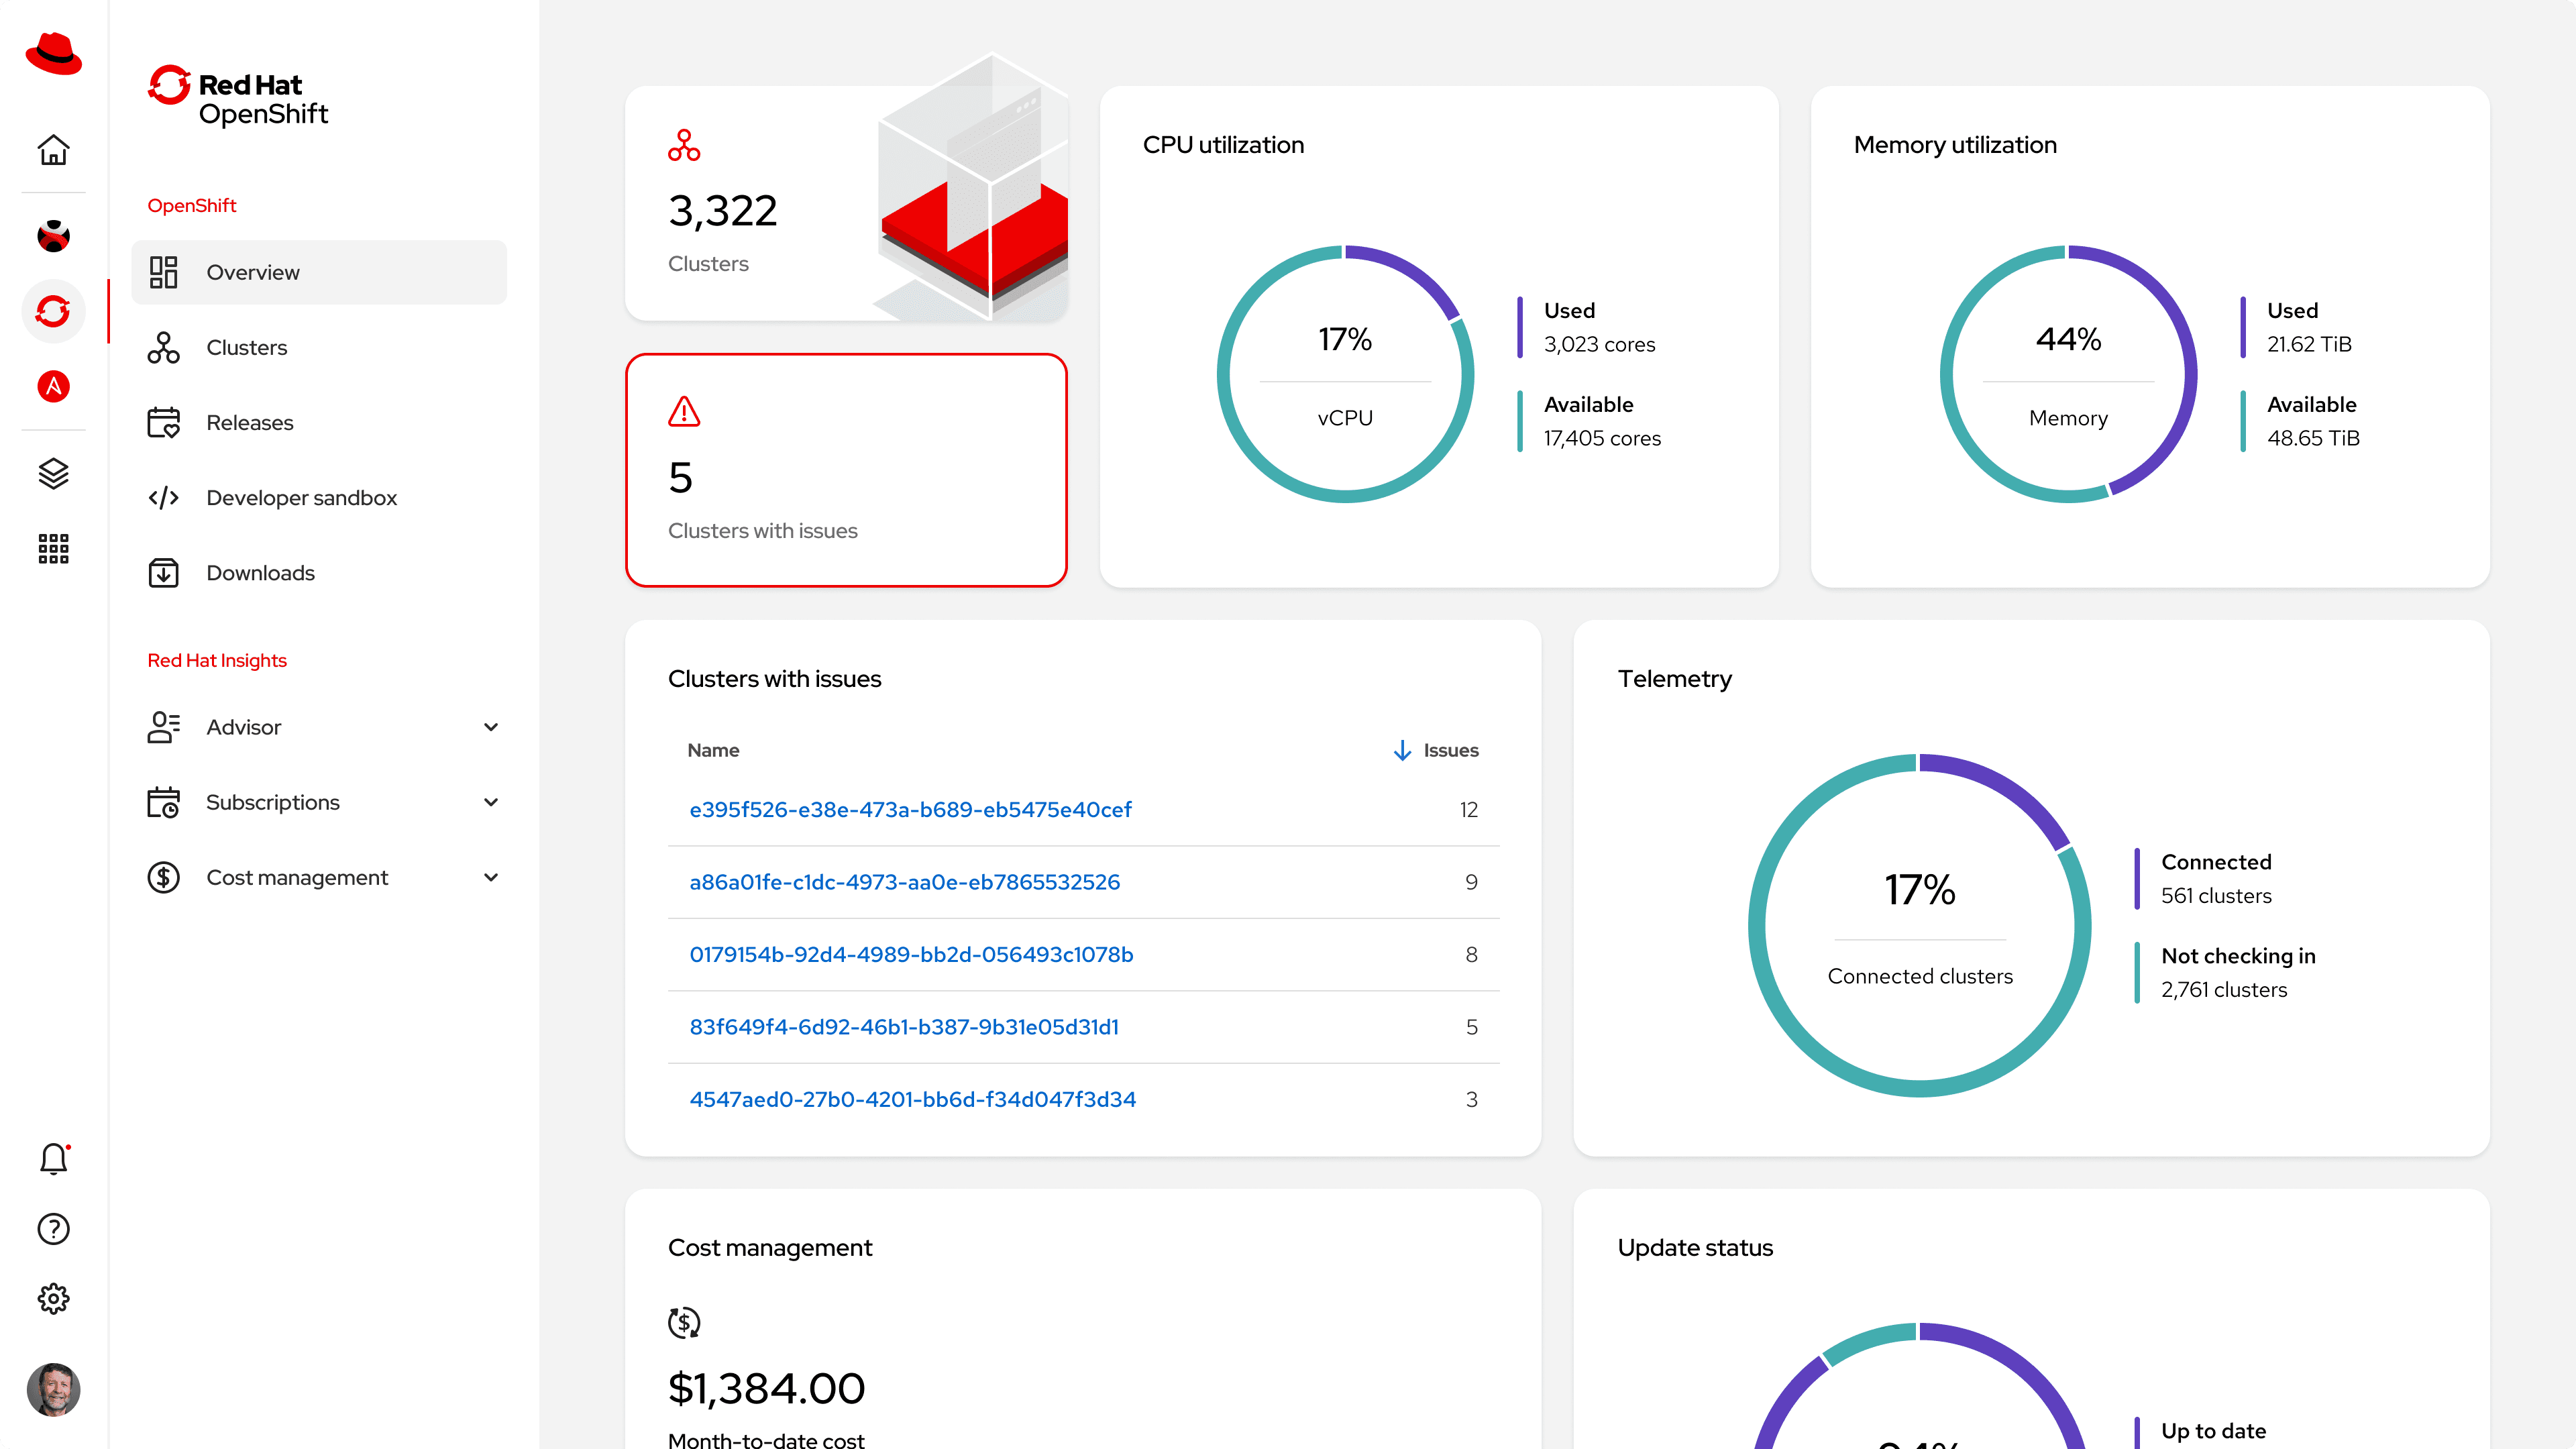Go to Releases nav item

319,422
